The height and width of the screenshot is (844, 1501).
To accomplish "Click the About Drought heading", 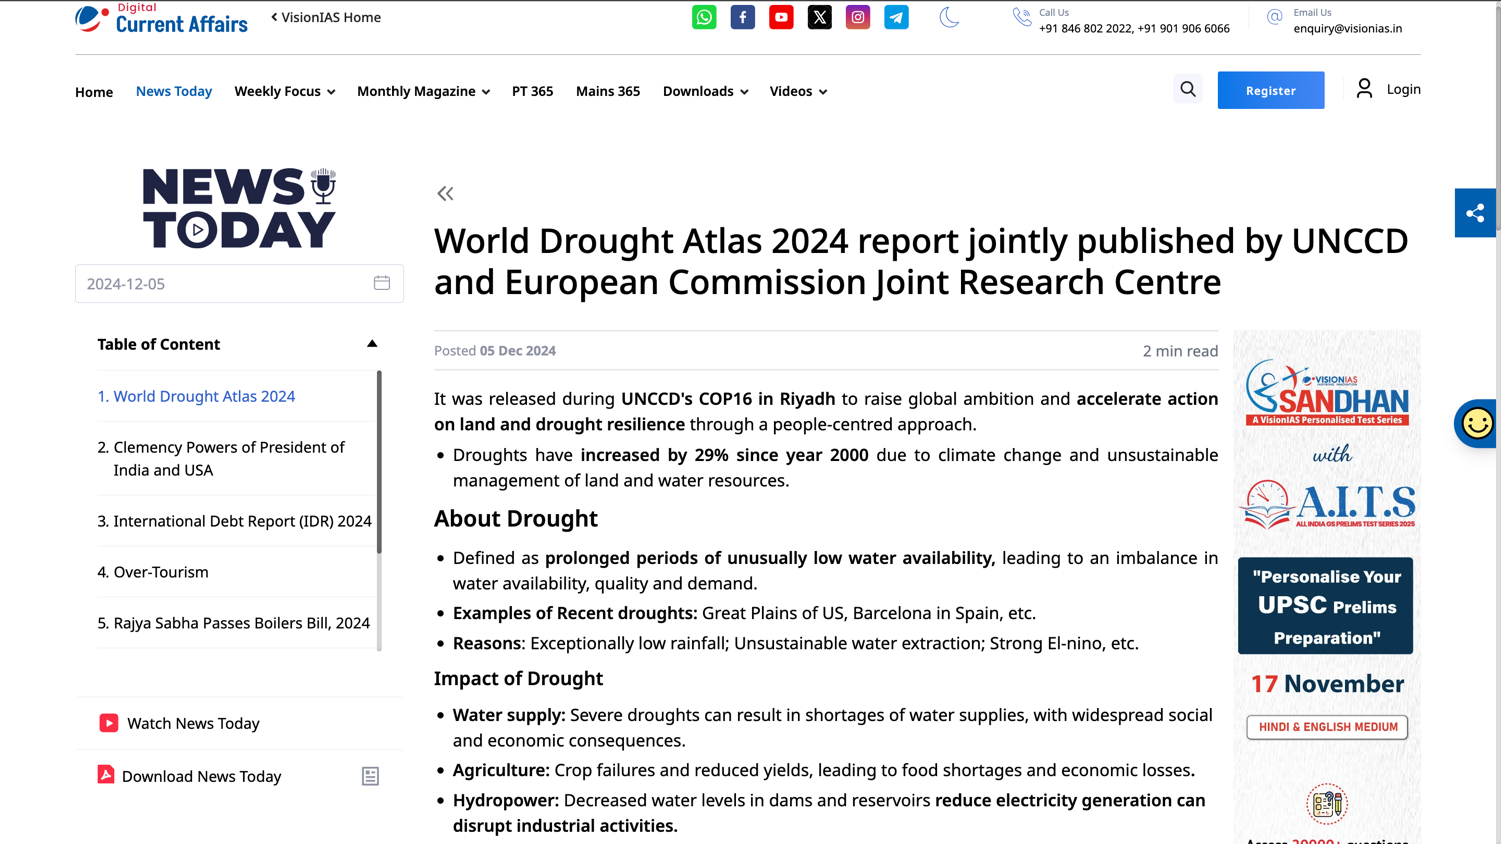I will [516, 518].
